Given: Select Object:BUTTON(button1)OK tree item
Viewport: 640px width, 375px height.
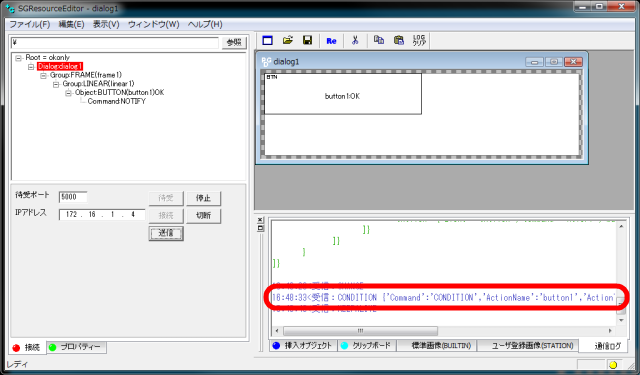Looking at the screenshot, I should tap(119, 93).
